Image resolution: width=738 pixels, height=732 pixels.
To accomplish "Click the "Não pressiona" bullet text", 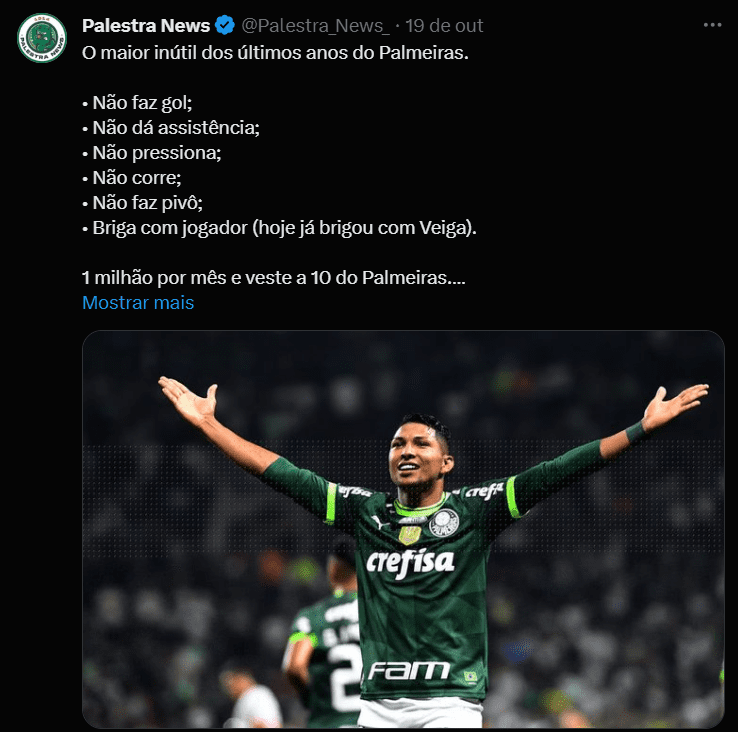I will (151, 152).
